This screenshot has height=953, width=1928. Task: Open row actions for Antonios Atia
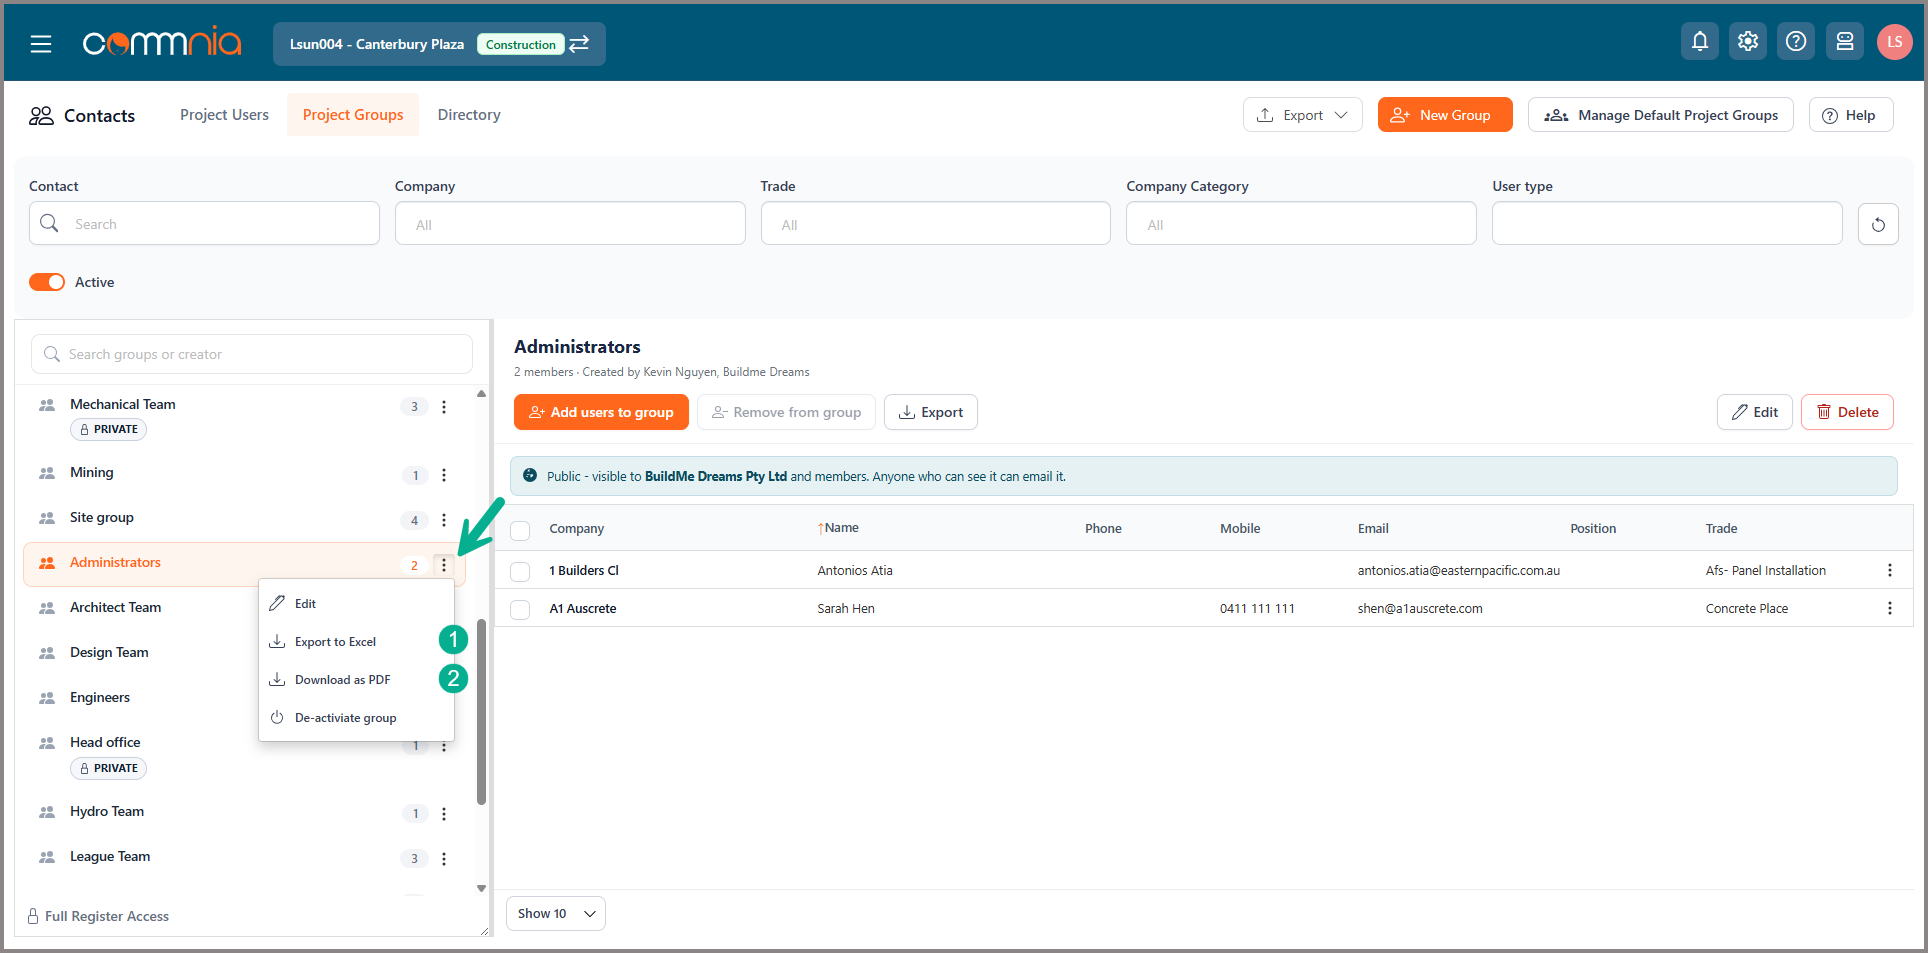1890,570
